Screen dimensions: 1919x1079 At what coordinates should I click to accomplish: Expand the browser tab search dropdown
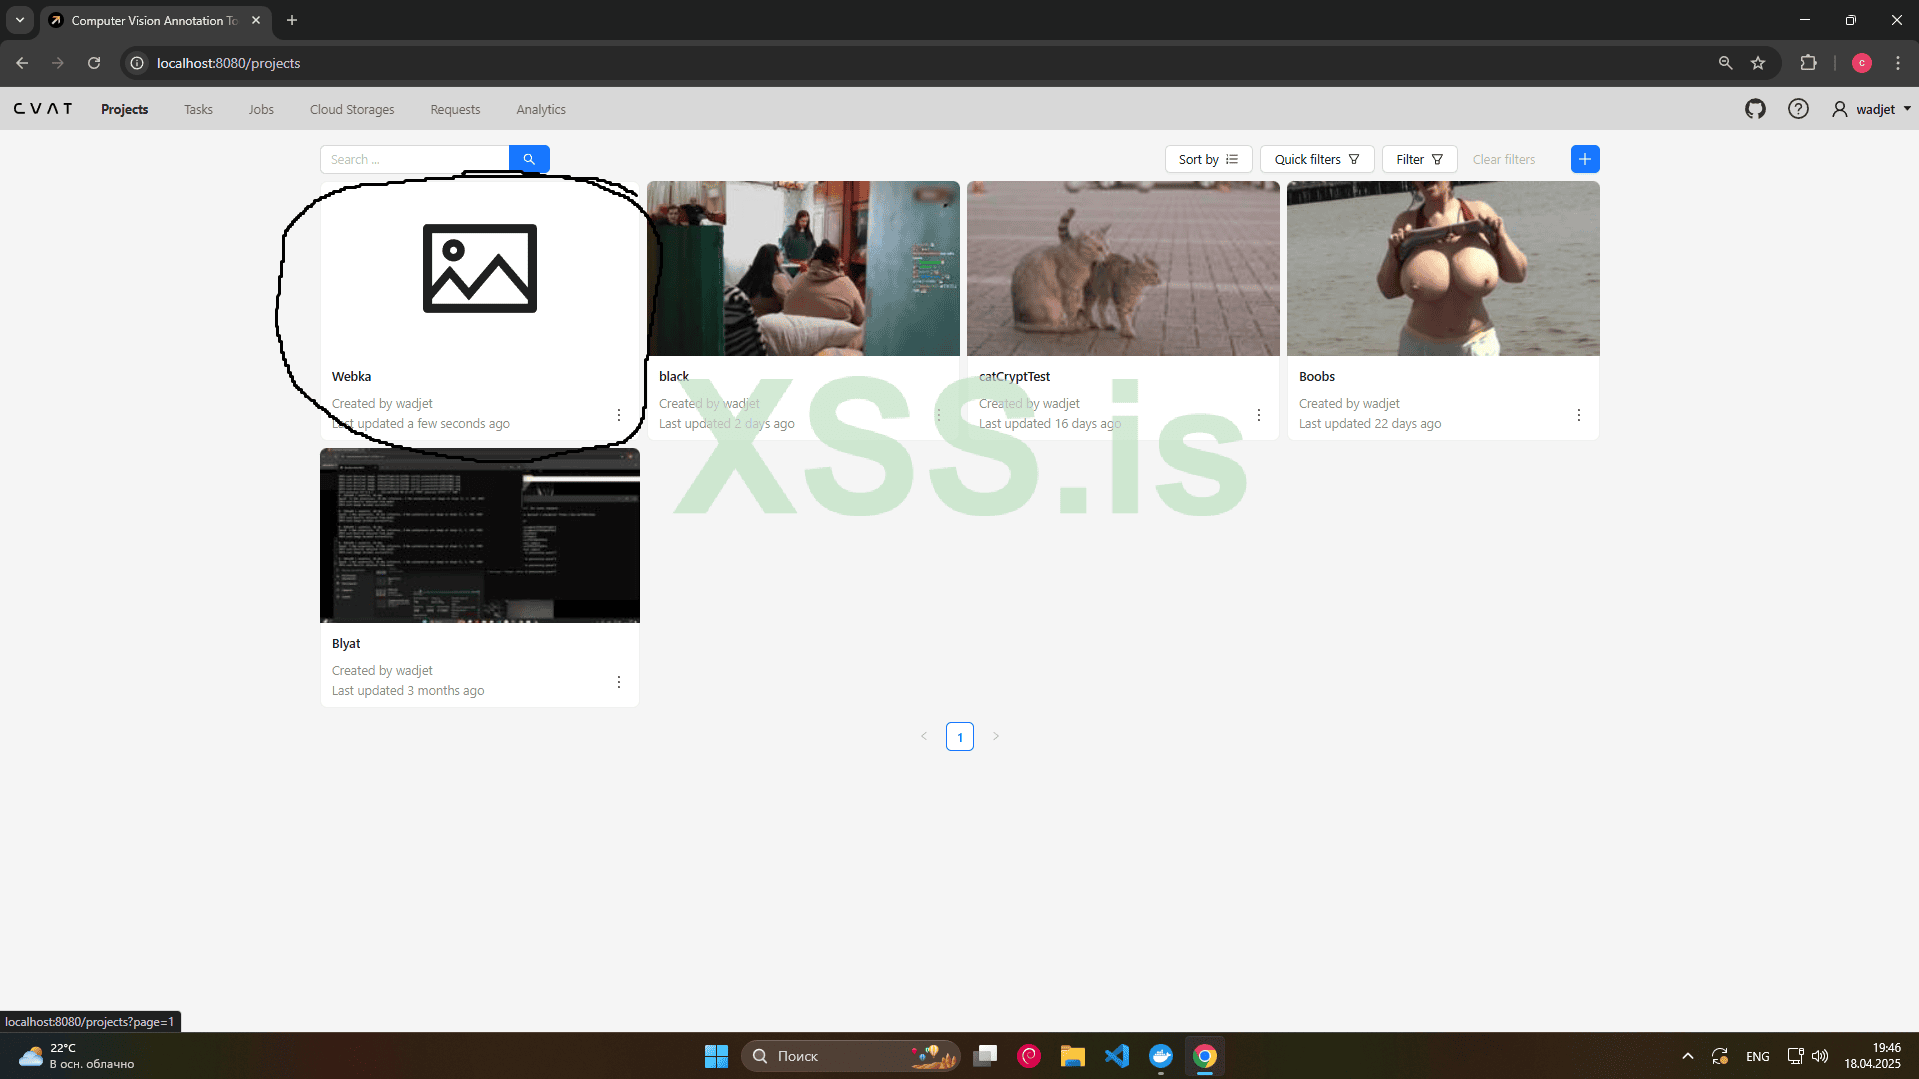coord(20,20)
